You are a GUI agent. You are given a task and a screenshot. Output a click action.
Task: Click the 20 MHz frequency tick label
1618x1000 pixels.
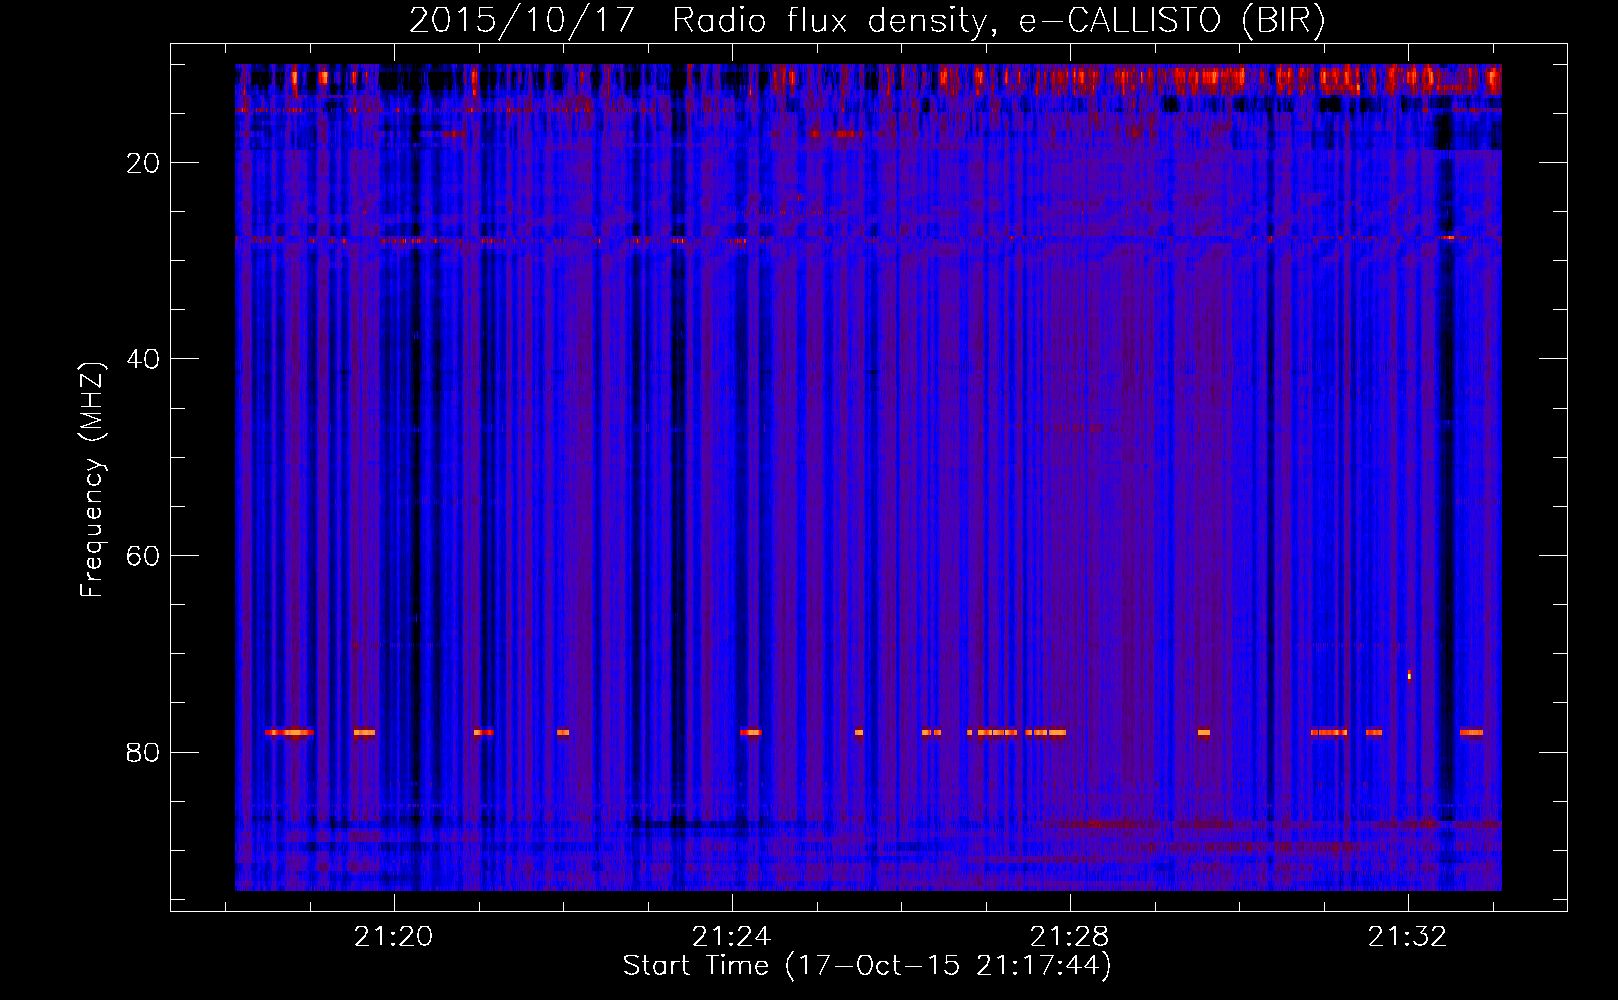tap(143, 163)
